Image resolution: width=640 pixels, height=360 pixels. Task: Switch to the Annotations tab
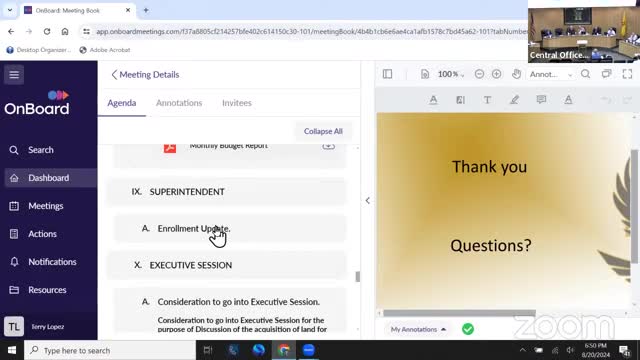(x=179, y=103)
